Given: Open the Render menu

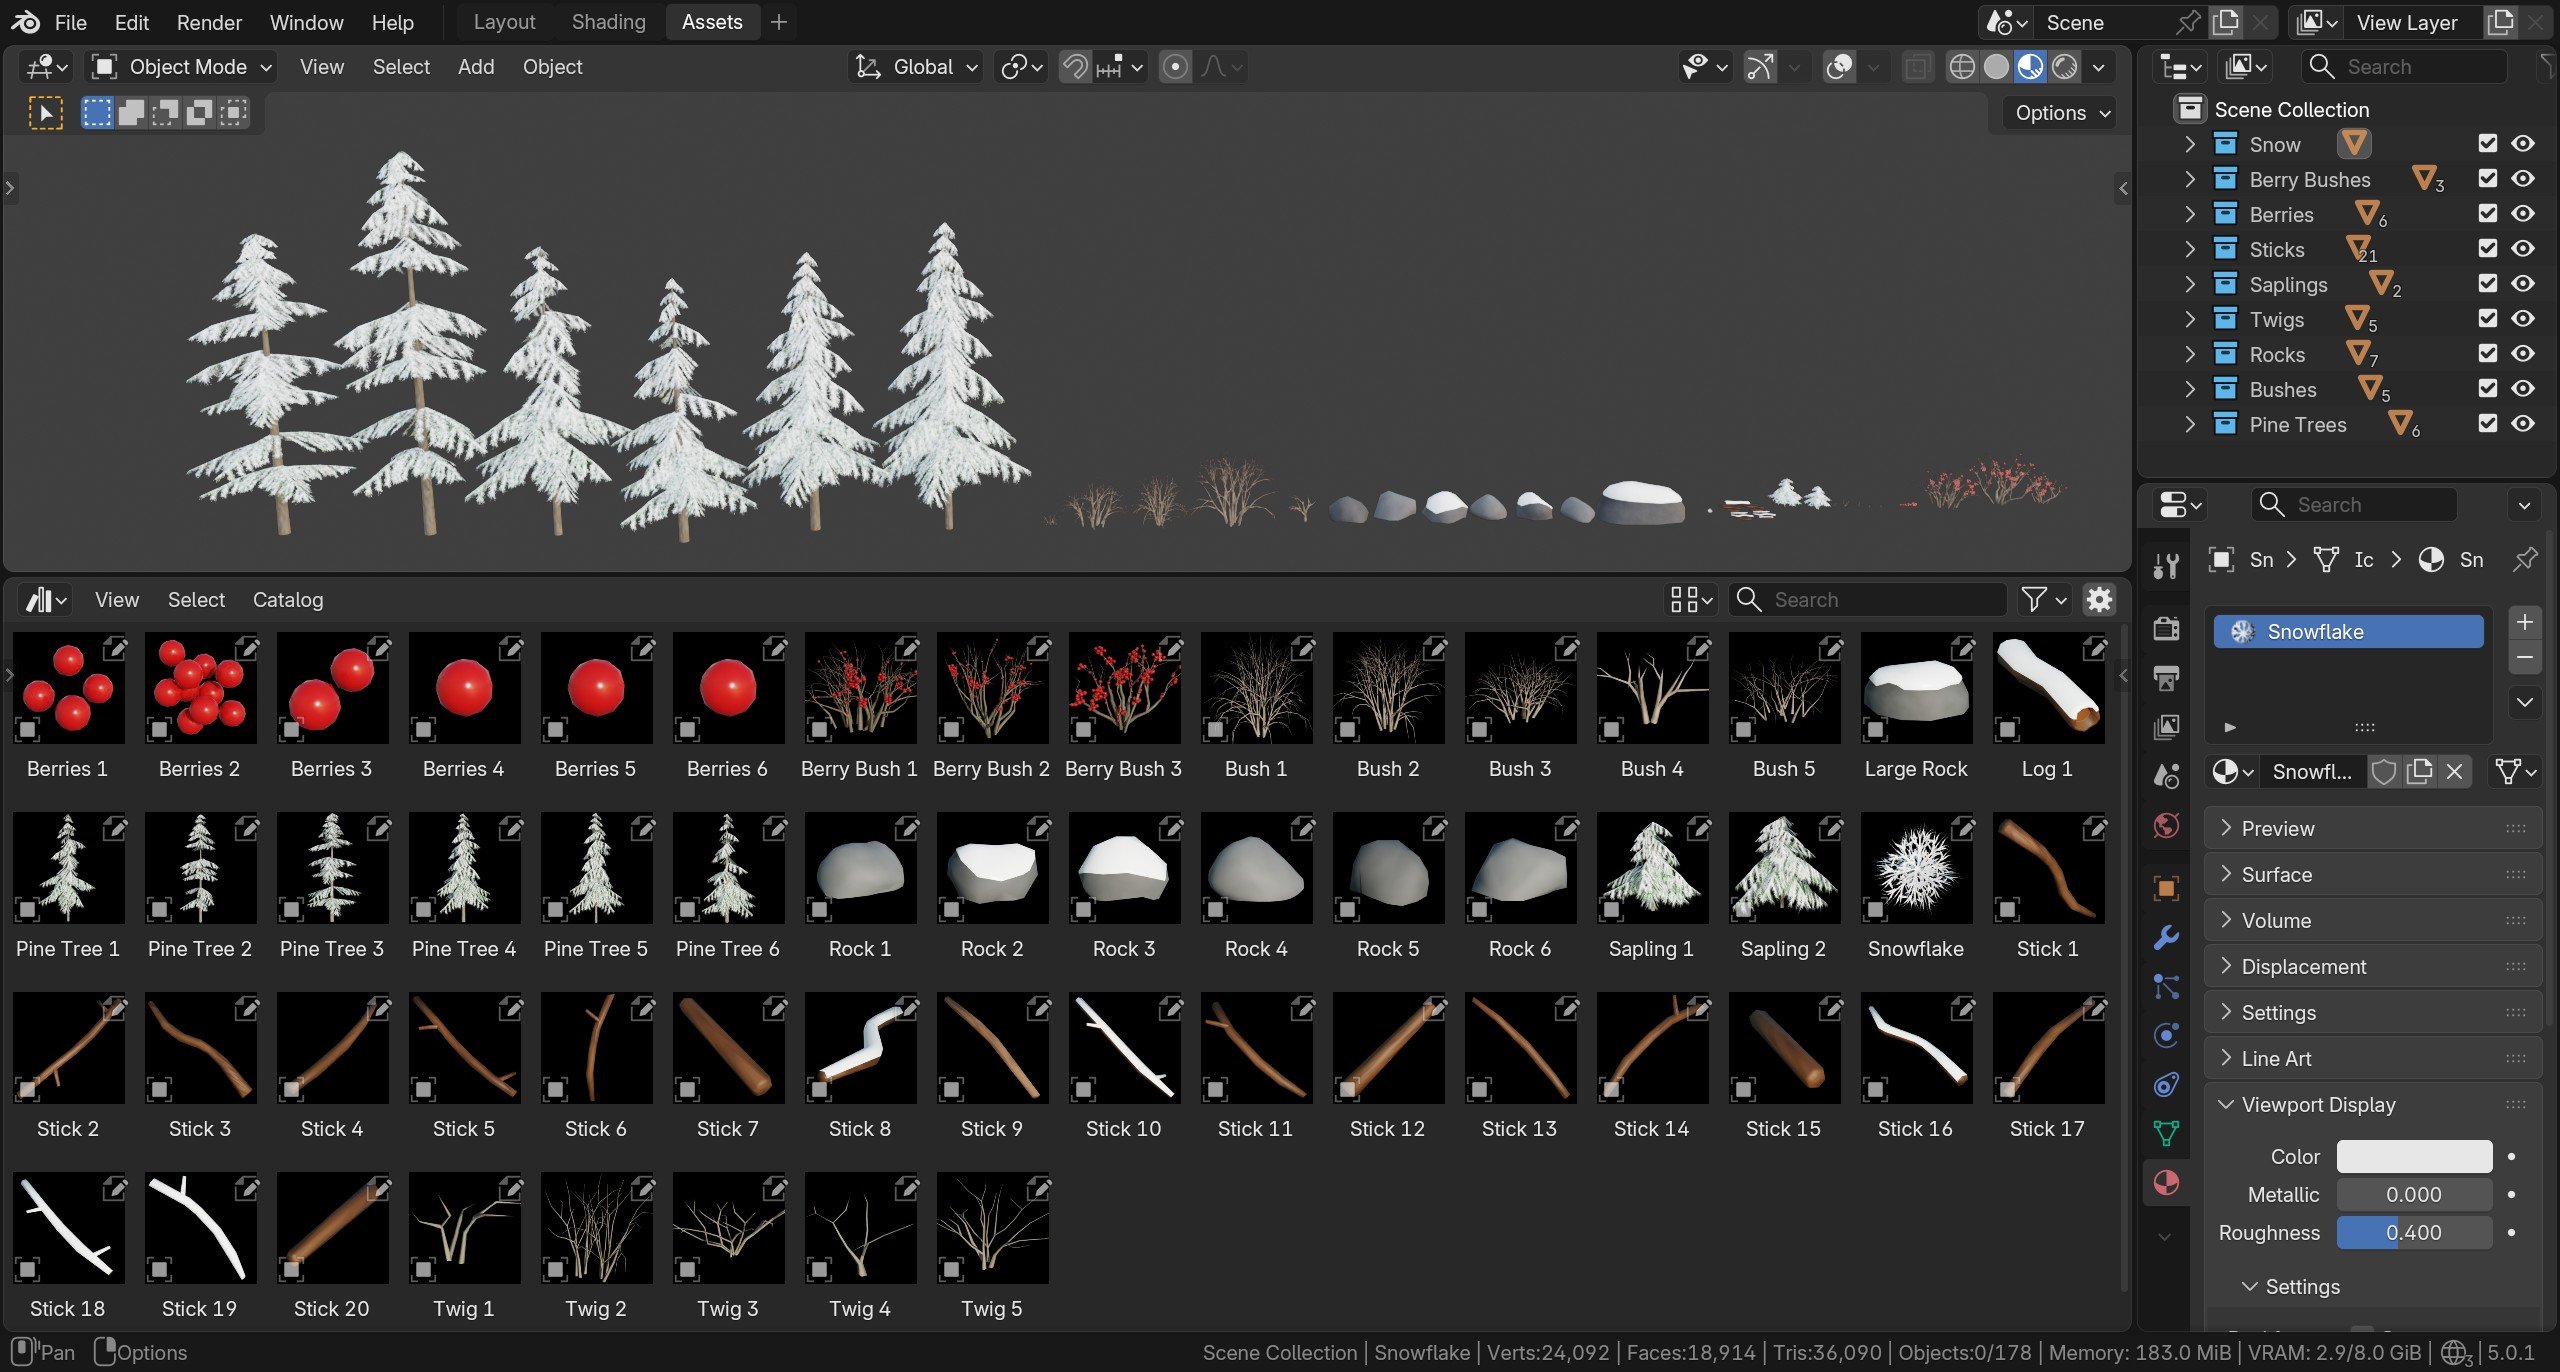Looking at the screenshot, I should coord(209,22).
